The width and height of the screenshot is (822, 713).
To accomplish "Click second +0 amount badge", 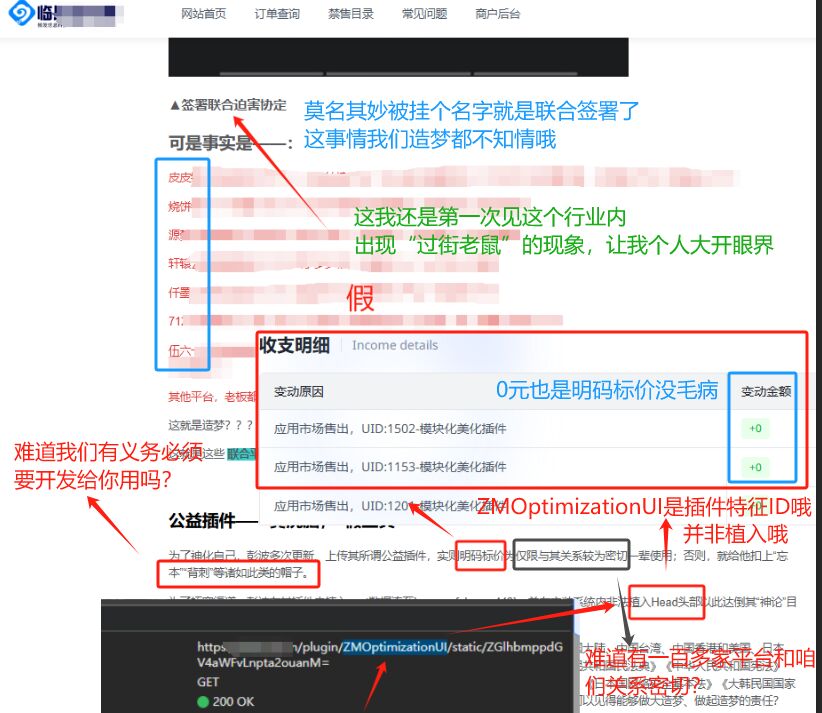I will pyautogui.click(x=755, y=467).
